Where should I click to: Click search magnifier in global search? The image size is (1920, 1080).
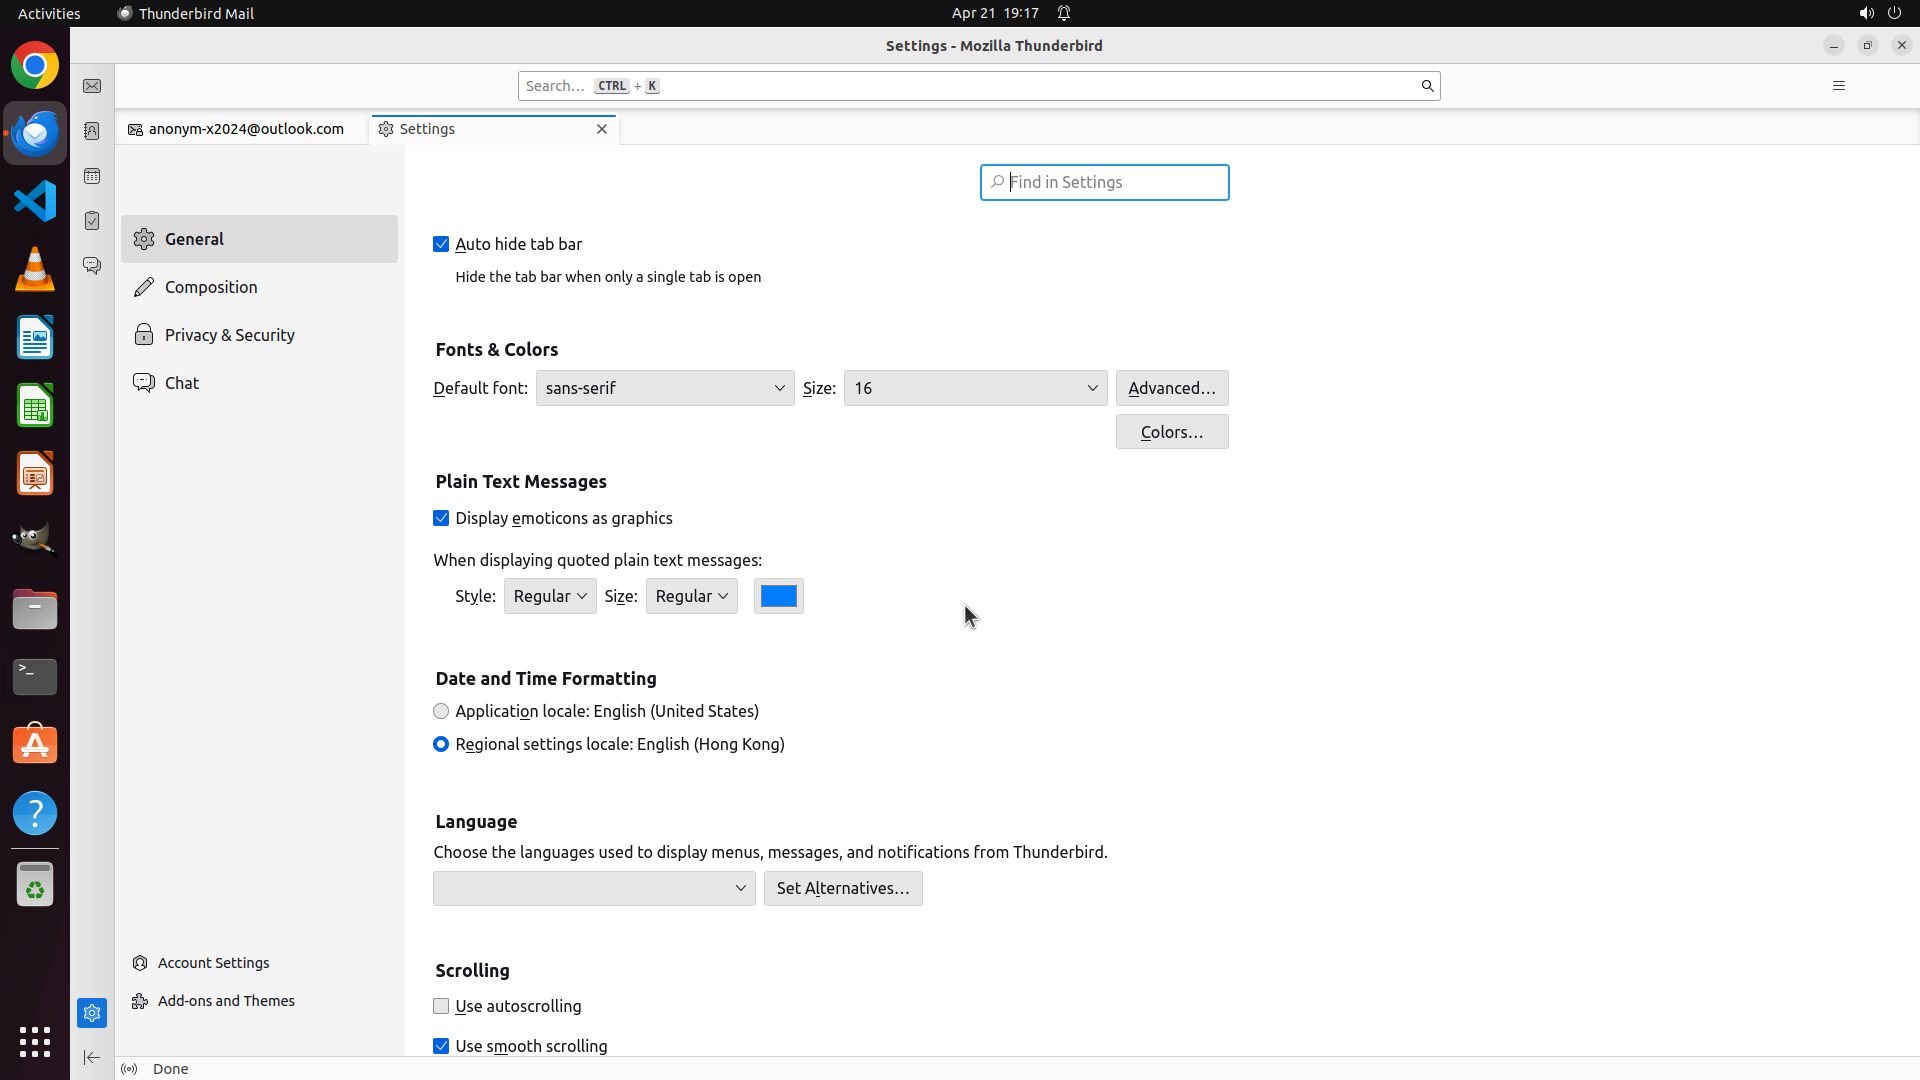[1427, 86]
